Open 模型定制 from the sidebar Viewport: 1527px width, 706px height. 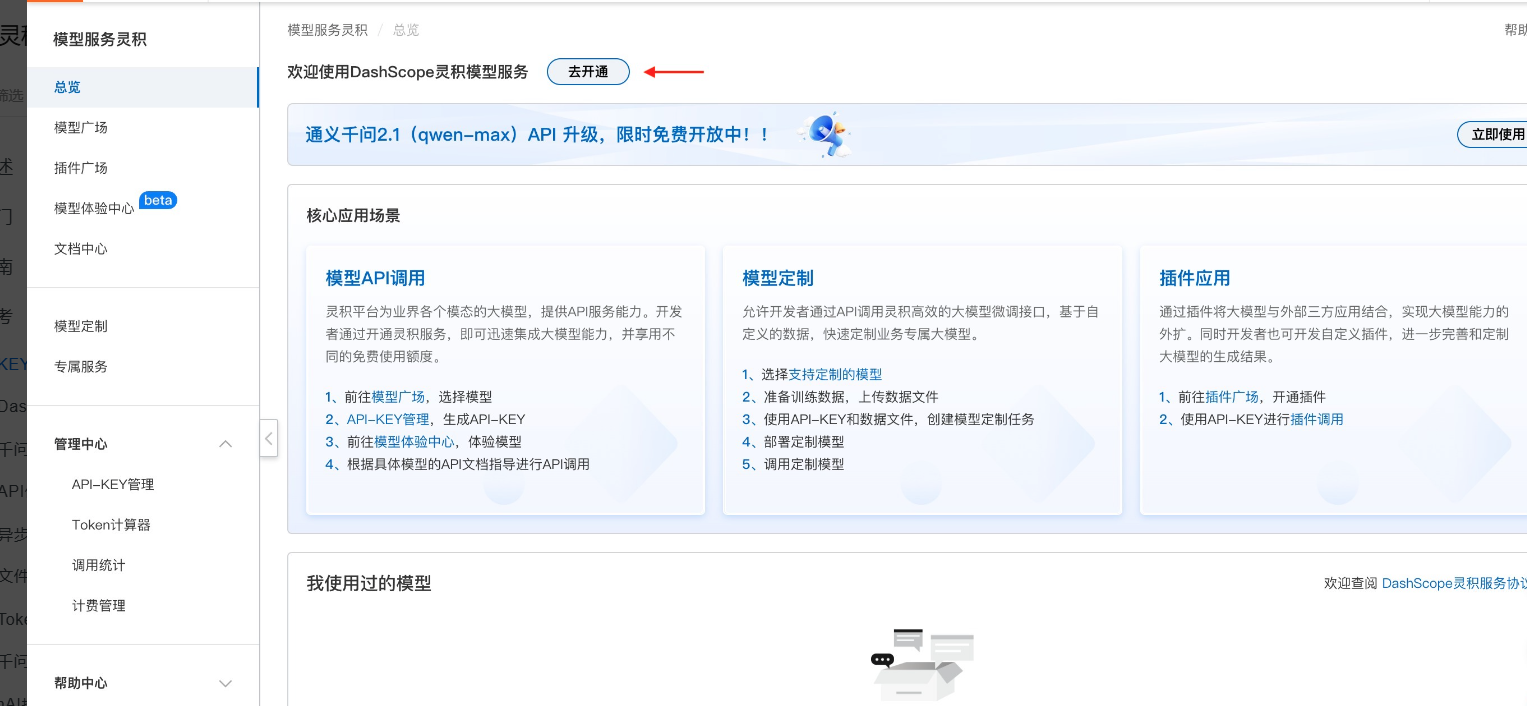click(80, 325)
